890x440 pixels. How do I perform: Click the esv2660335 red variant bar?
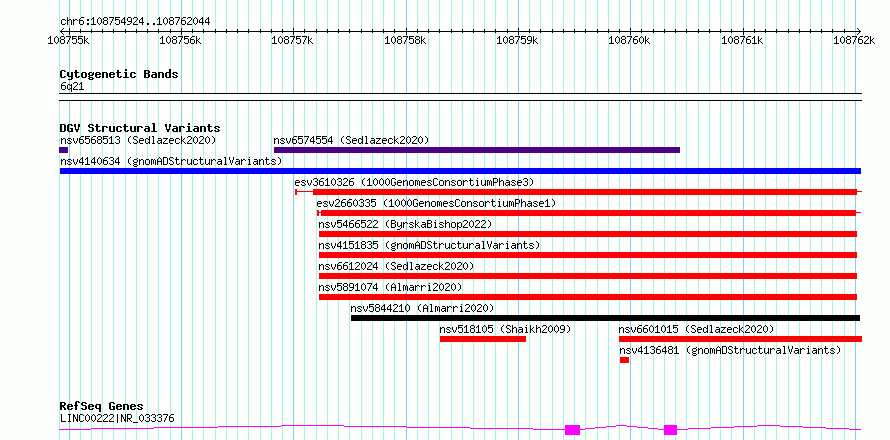(588, 213)
